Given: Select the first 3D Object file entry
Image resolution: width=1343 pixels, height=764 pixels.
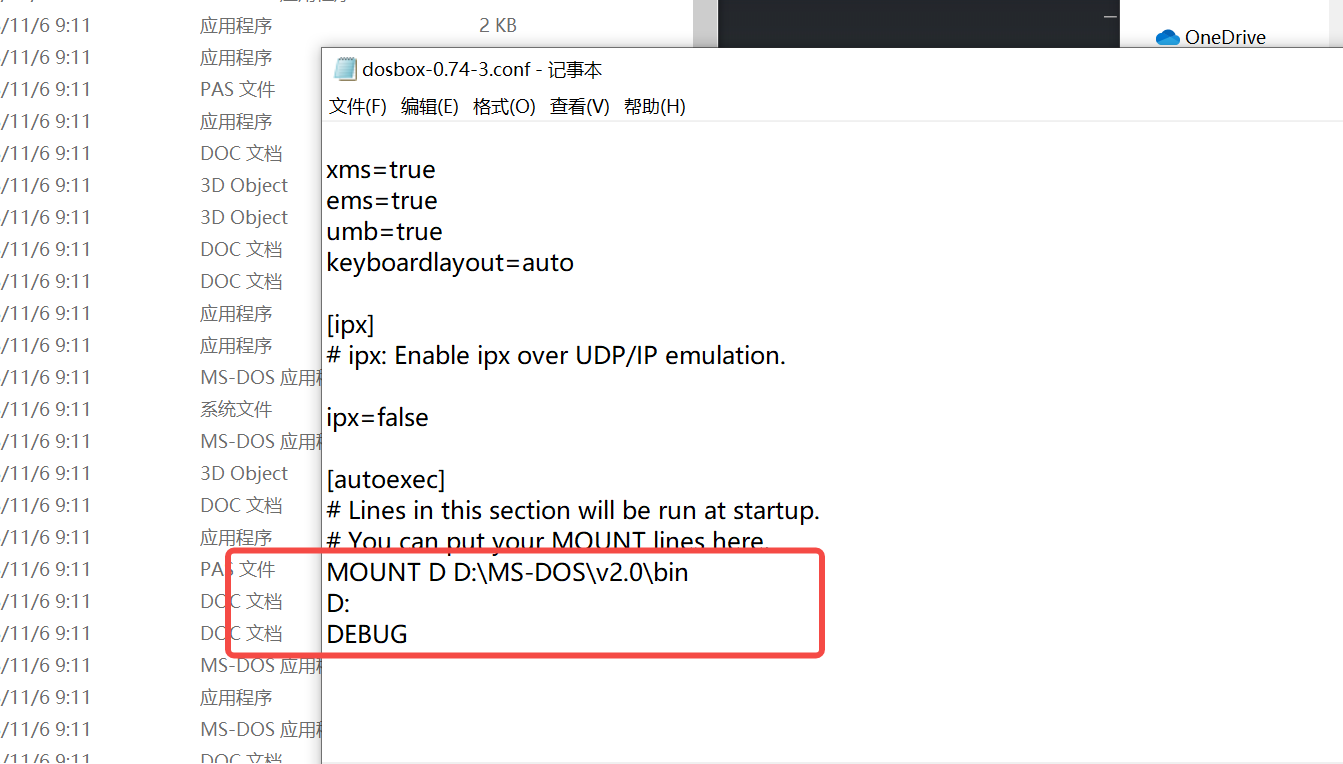Looking at the screenshot, I should point(244,184).
